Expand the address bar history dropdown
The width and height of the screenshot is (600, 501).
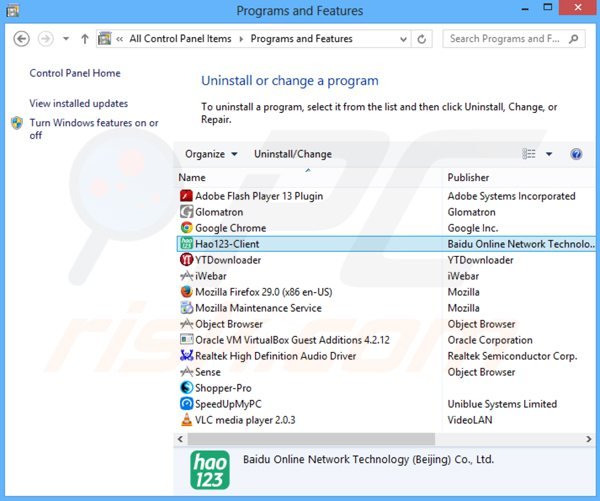click(x=403, y=39)
